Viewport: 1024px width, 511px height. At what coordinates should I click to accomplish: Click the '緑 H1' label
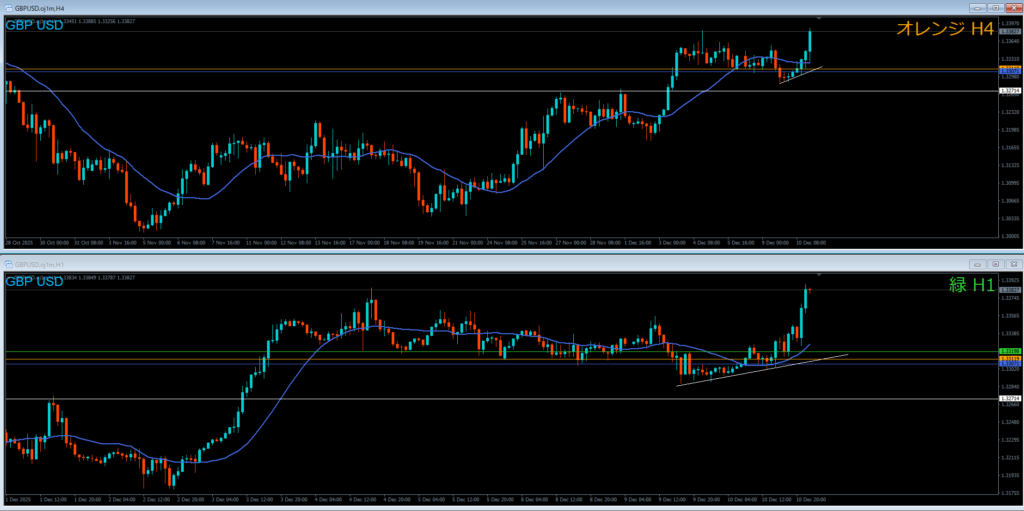971,284
